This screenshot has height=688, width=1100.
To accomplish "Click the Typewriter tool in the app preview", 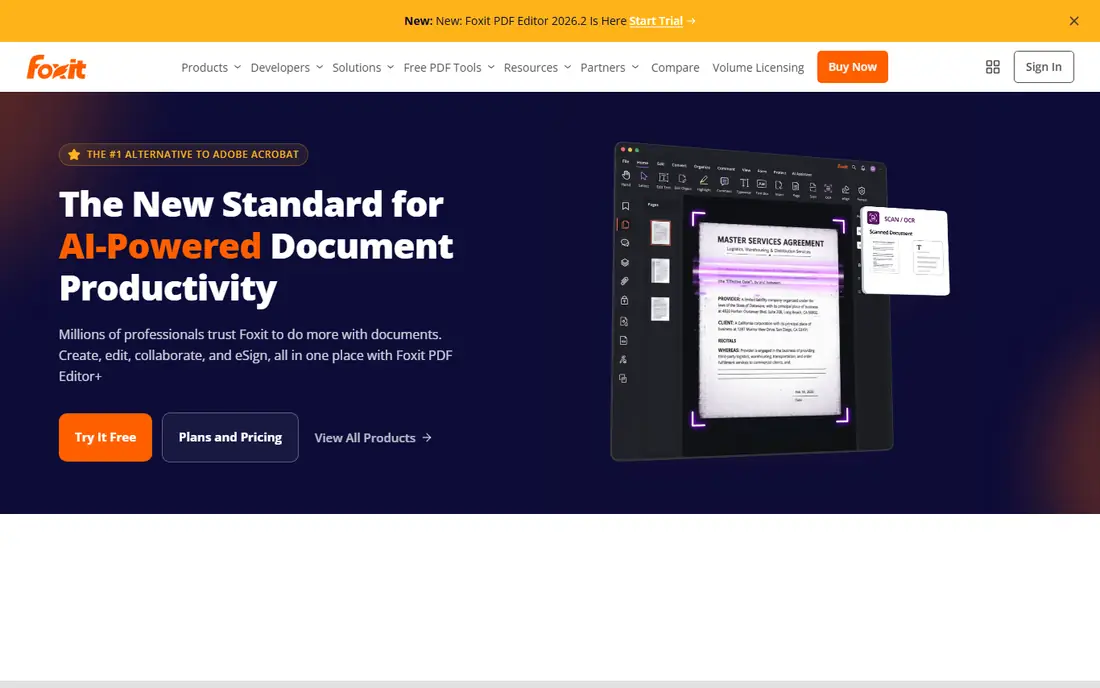I will point(744,183).
